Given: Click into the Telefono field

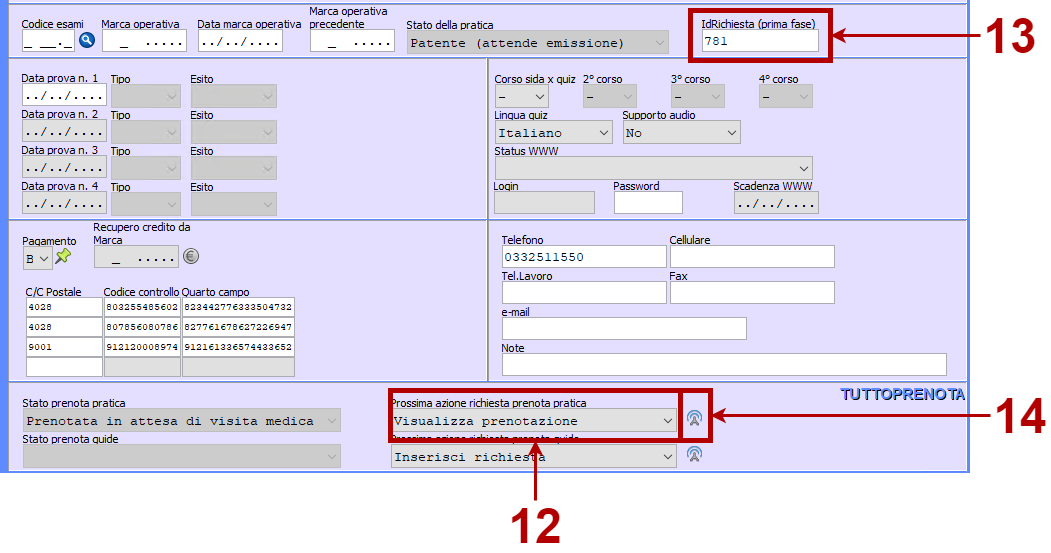Looking at the screenshot, I should coord(583,257).
